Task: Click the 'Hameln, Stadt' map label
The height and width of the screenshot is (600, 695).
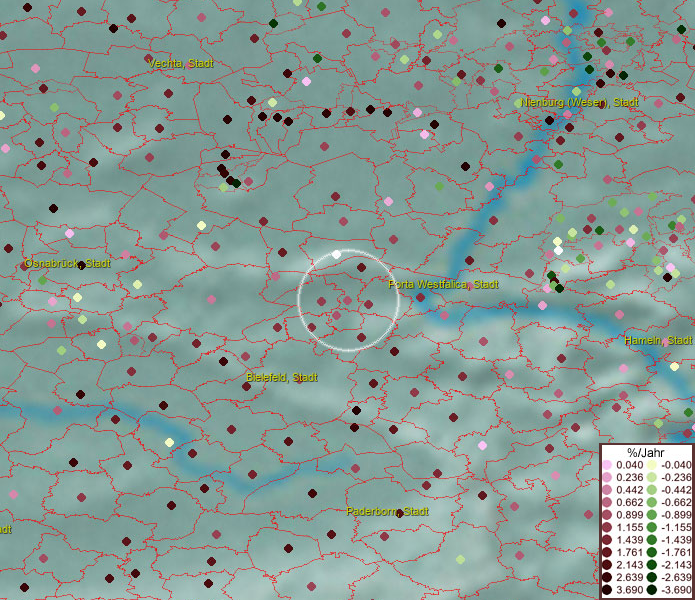Action: point(658,340)
